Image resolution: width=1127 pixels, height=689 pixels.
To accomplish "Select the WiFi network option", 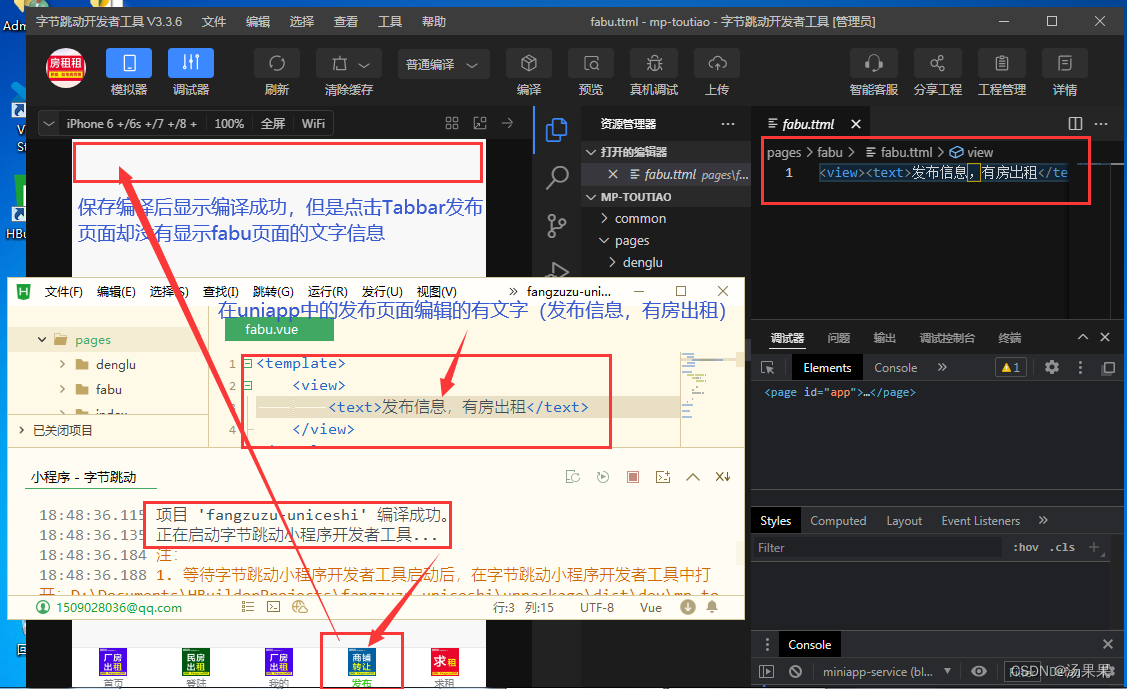I will coord(313,124).
